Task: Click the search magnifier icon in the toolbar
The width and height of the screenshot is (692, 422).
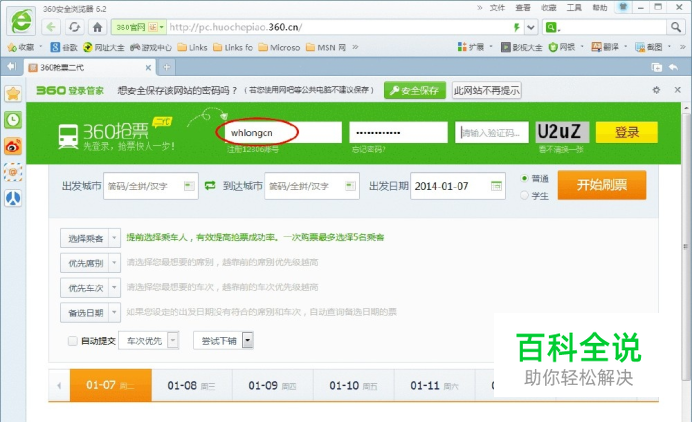Action: (676, 27)
